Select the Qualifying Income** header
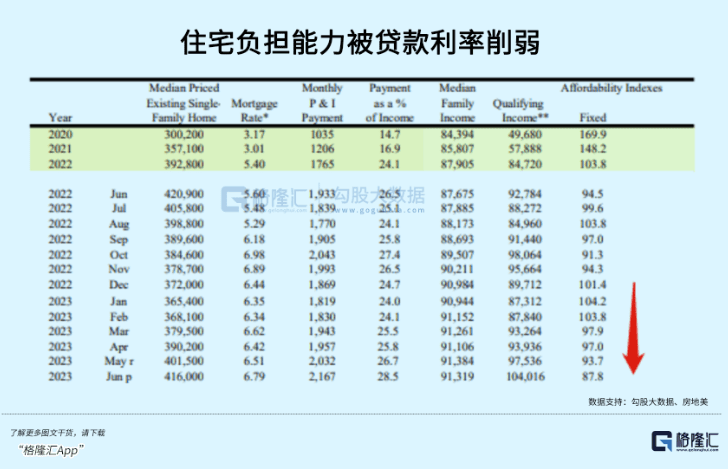 (520, 111)
